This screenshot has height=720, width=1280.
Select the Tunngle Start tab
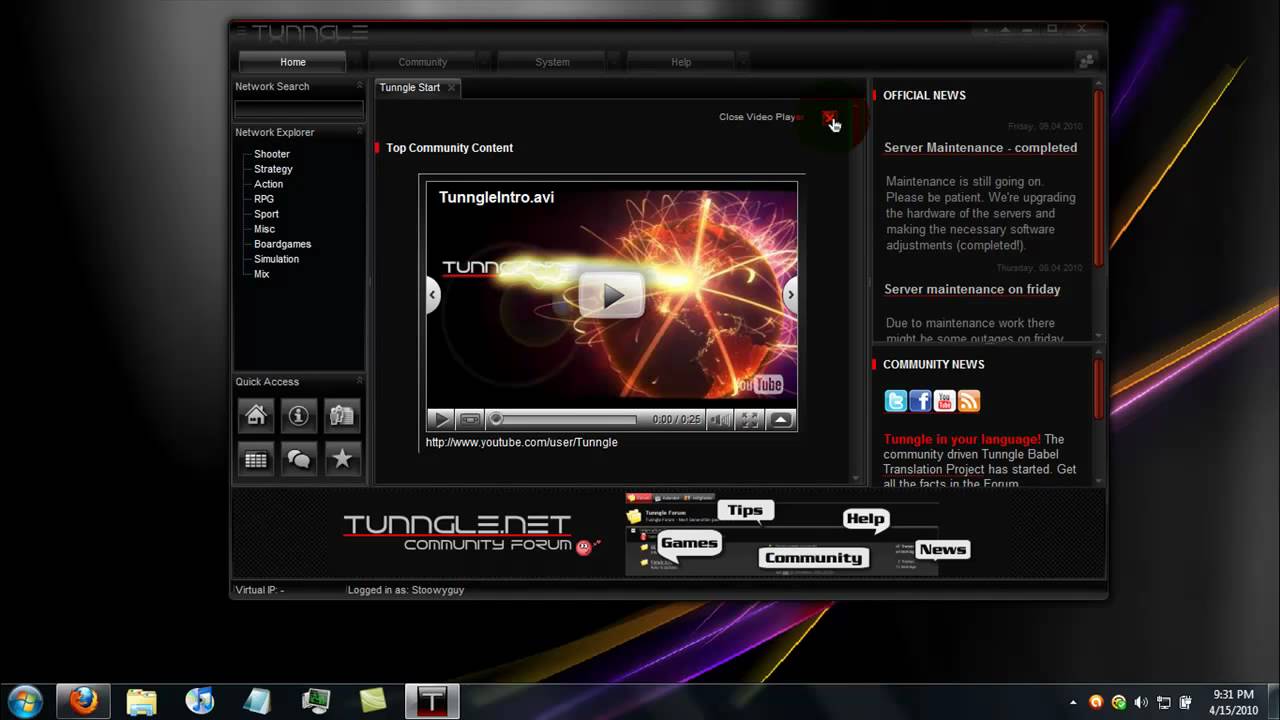click(x=410, y=88)
